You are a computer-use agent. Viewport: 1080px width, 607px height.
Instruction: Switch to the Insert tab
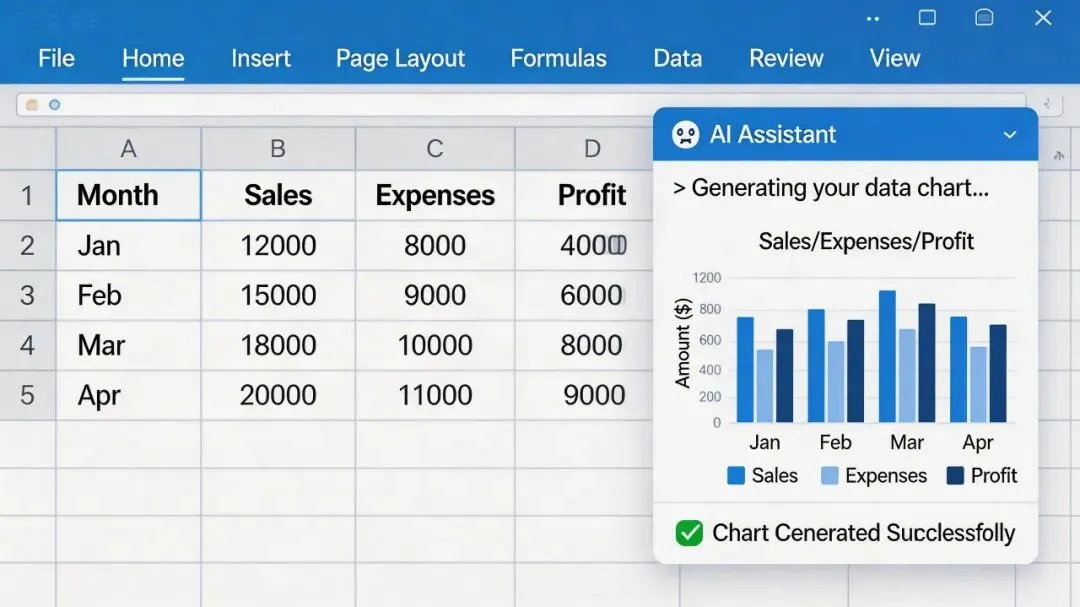click(x=260, y=58)
